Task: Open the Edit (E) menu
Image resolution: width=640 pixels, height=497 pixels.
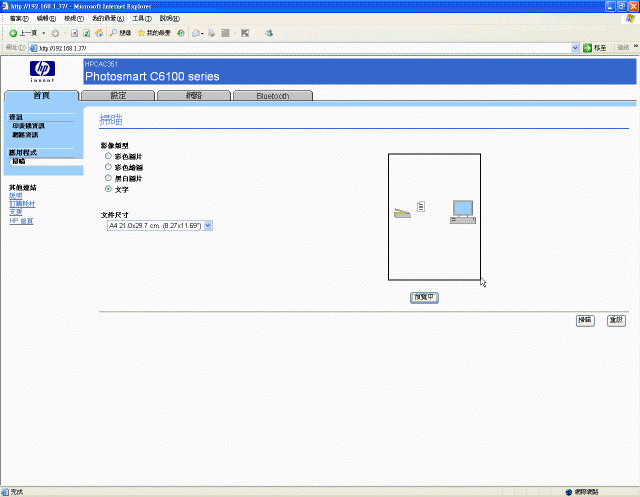Action: coord(46,18)
